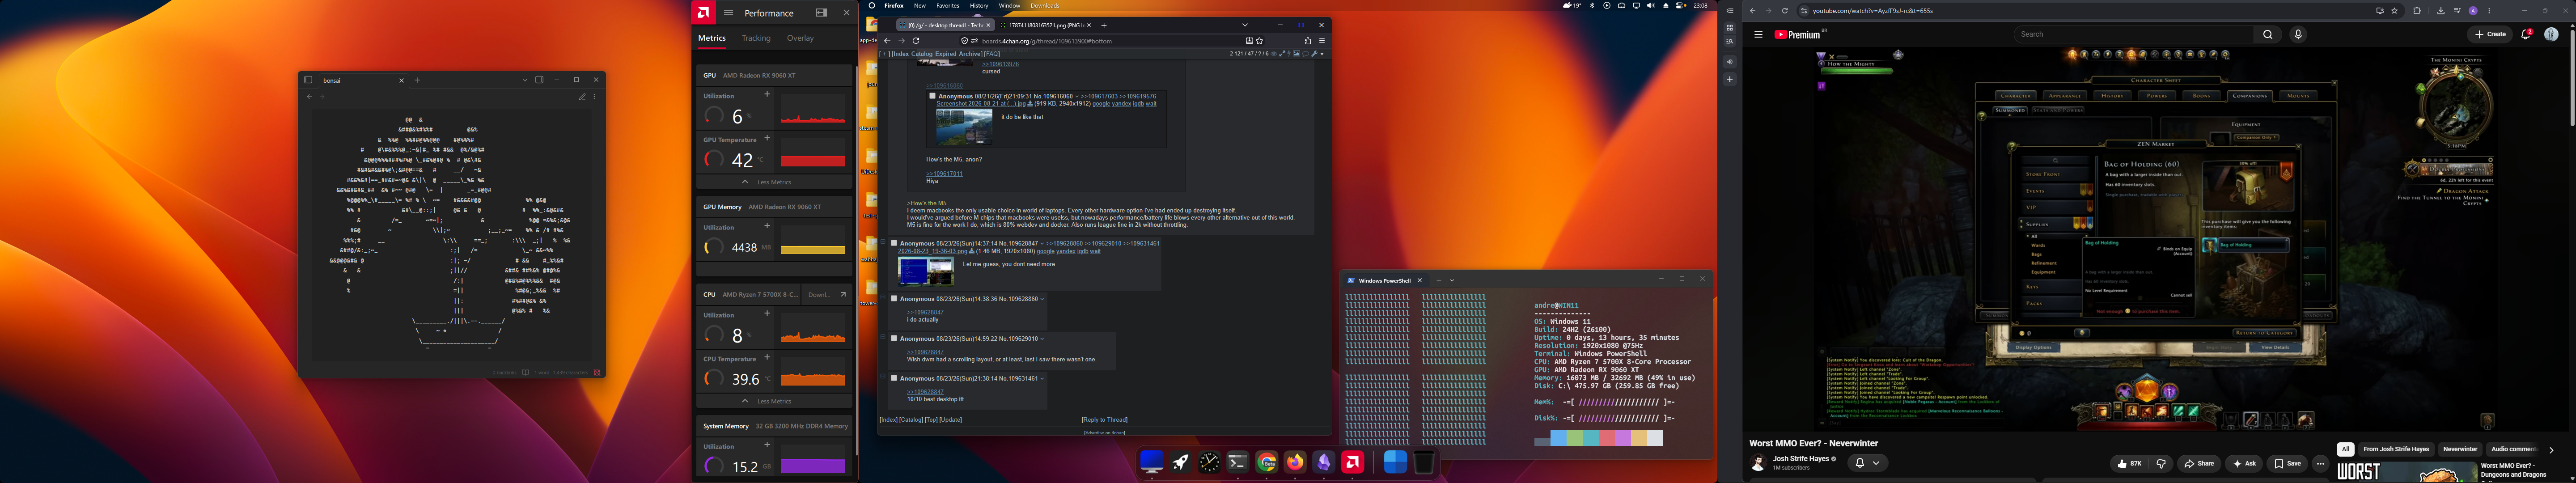Open the Catalog link in the 4chan top navigation
This screenshot has width=2576, height=483.
[922, 54]
